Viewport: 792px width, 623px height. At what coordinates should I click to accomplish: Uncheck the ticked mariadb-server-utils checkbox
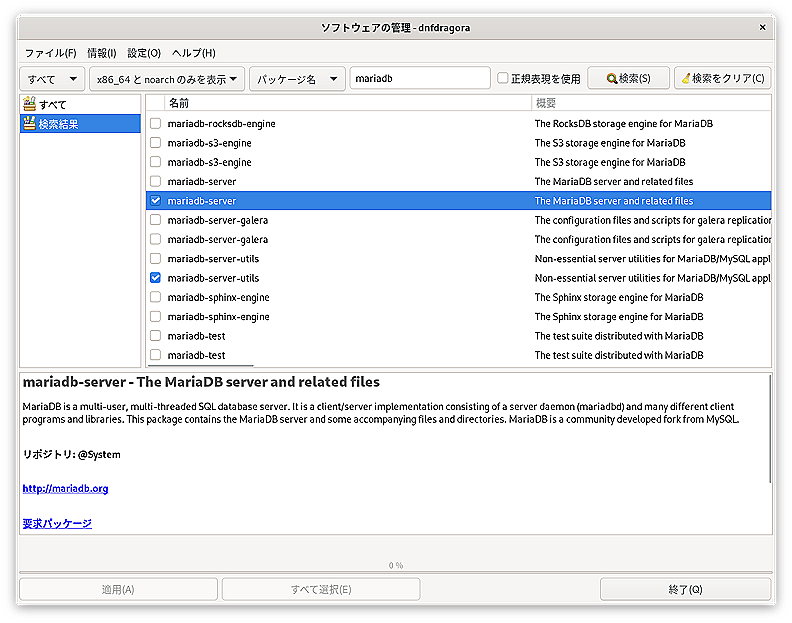[x=156, y=278]
